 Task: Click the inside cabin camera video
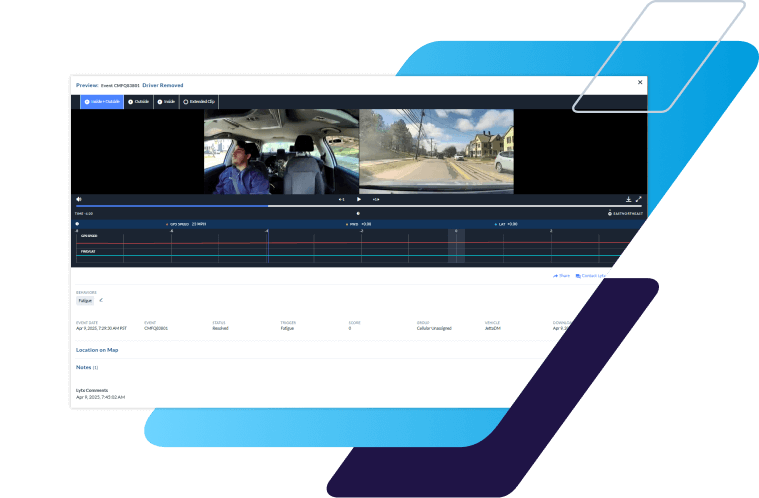281,151
